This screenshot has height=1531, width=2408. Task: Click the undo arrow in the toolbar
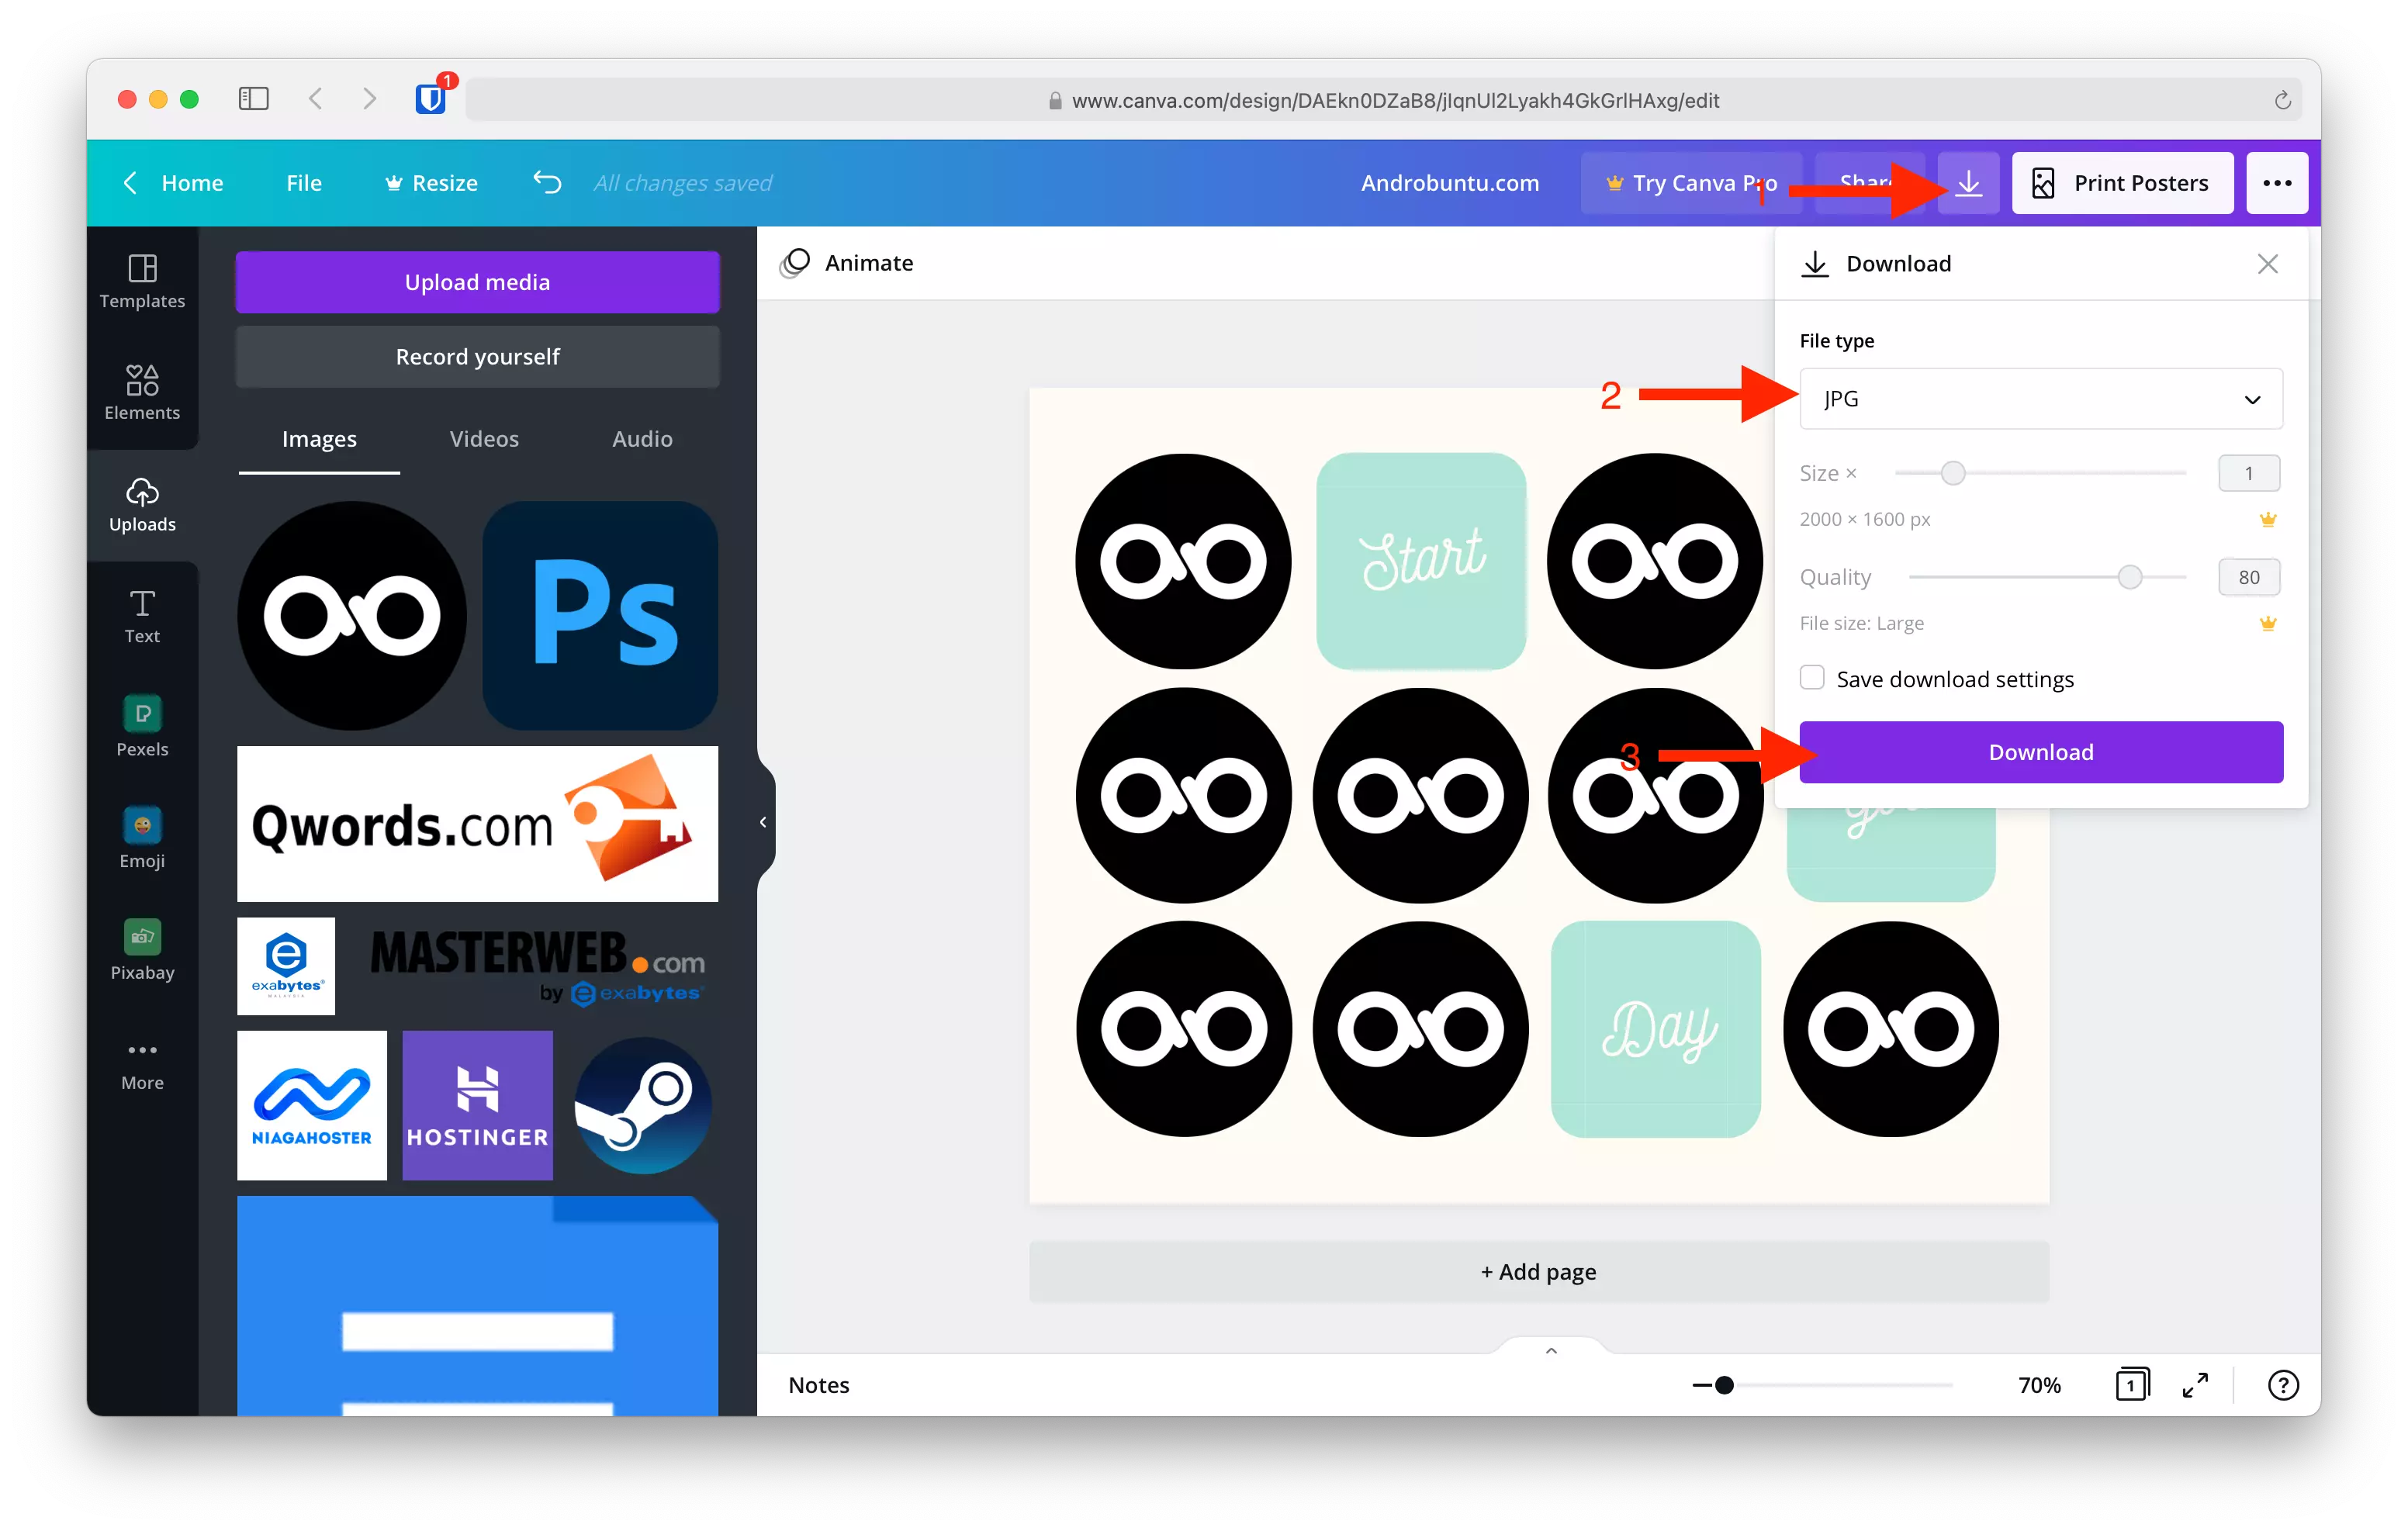click(x=546, y=182)
